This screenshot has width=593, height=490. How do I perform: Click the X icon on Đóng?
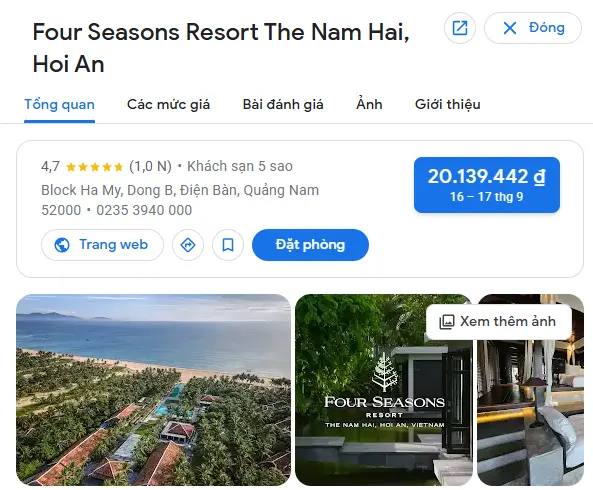[510, 28]
